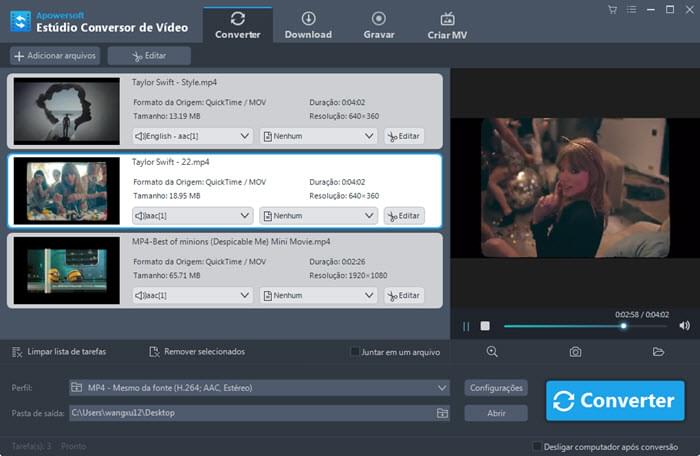Select the Taylor Swift - Style.mp4 thumbnail

pos(67,111)
